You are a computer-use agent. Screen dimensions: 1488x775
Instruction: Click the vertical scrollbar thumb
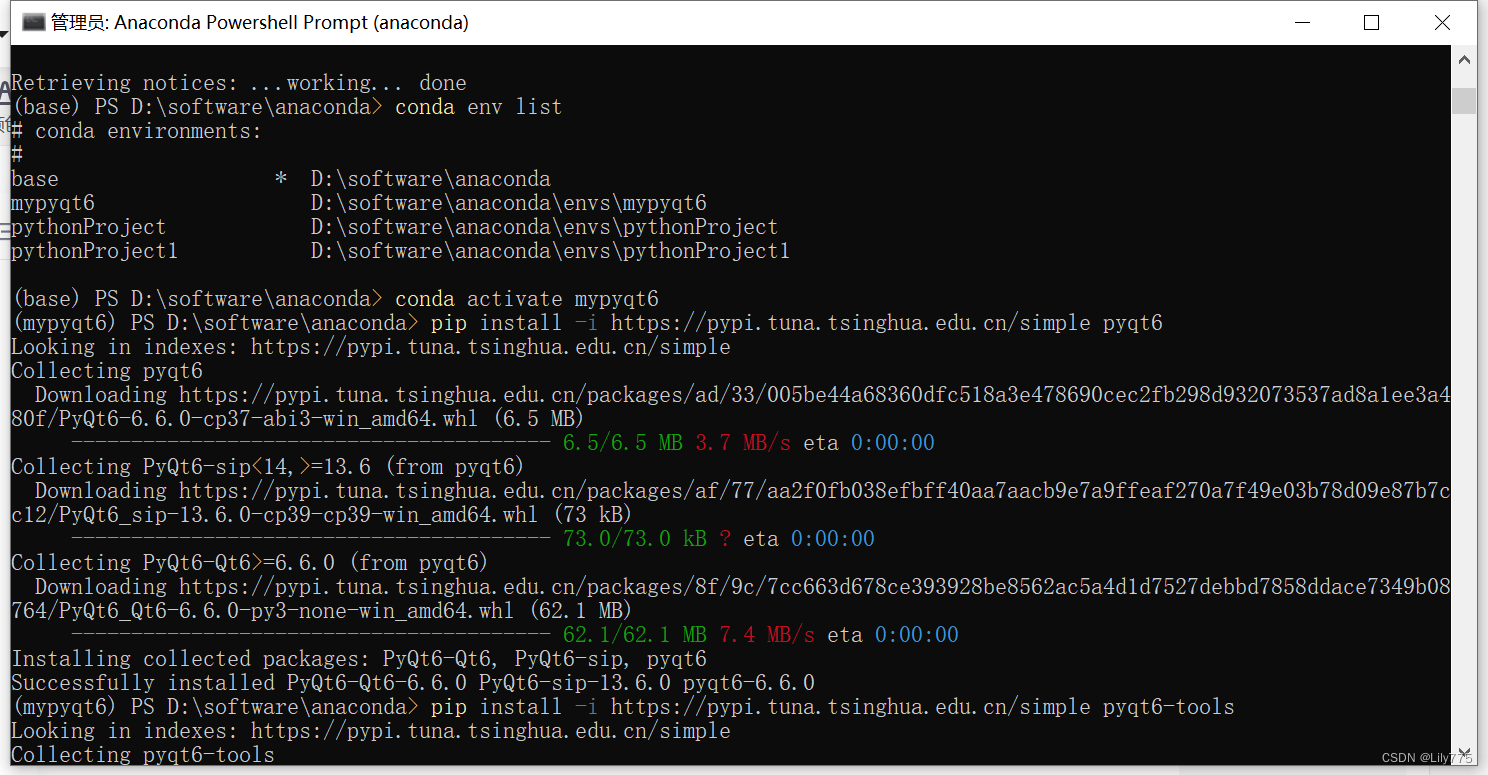point(1464,100)
